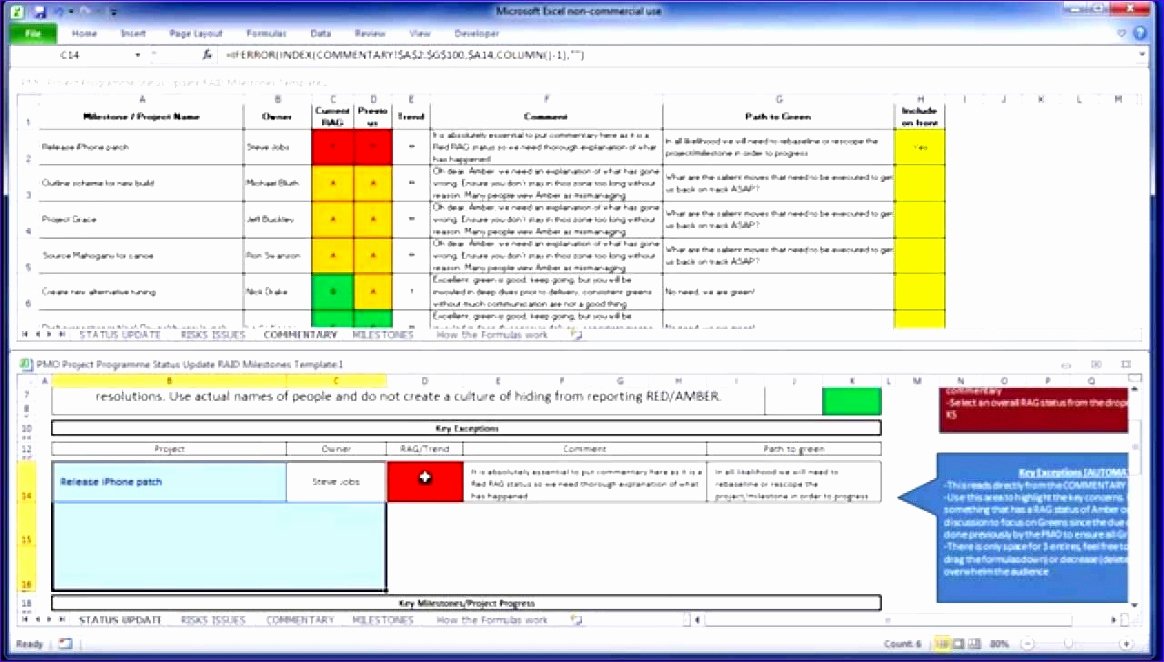Click the 80% zoom level button
Image resolution: width=1164 pixels, height=662 pixels.
pos(999,643)
